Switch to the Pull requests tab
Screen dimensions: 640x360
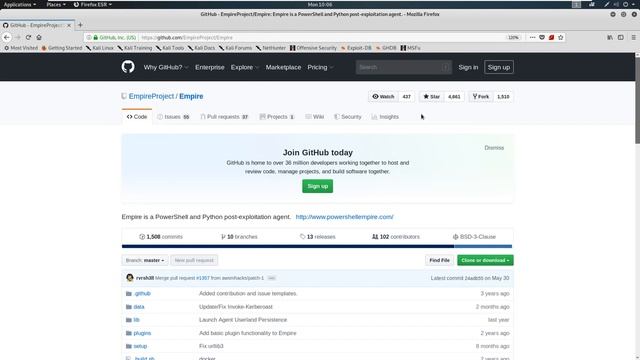pyautogui.click(x=224, y=117)
